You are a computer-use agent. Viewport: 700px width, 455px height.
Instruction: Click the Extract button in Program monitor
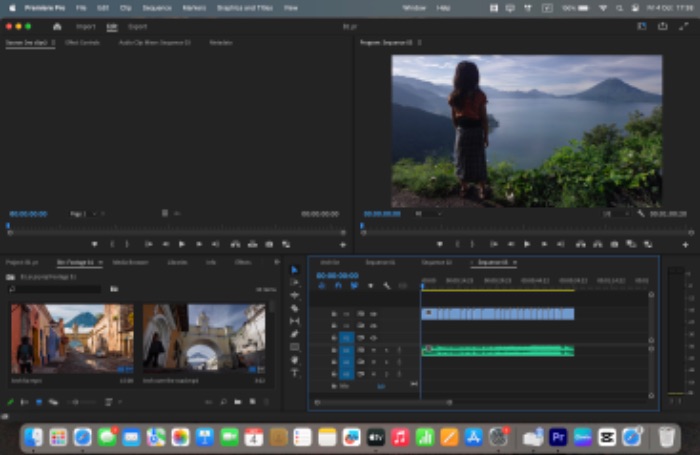[598, 244]
